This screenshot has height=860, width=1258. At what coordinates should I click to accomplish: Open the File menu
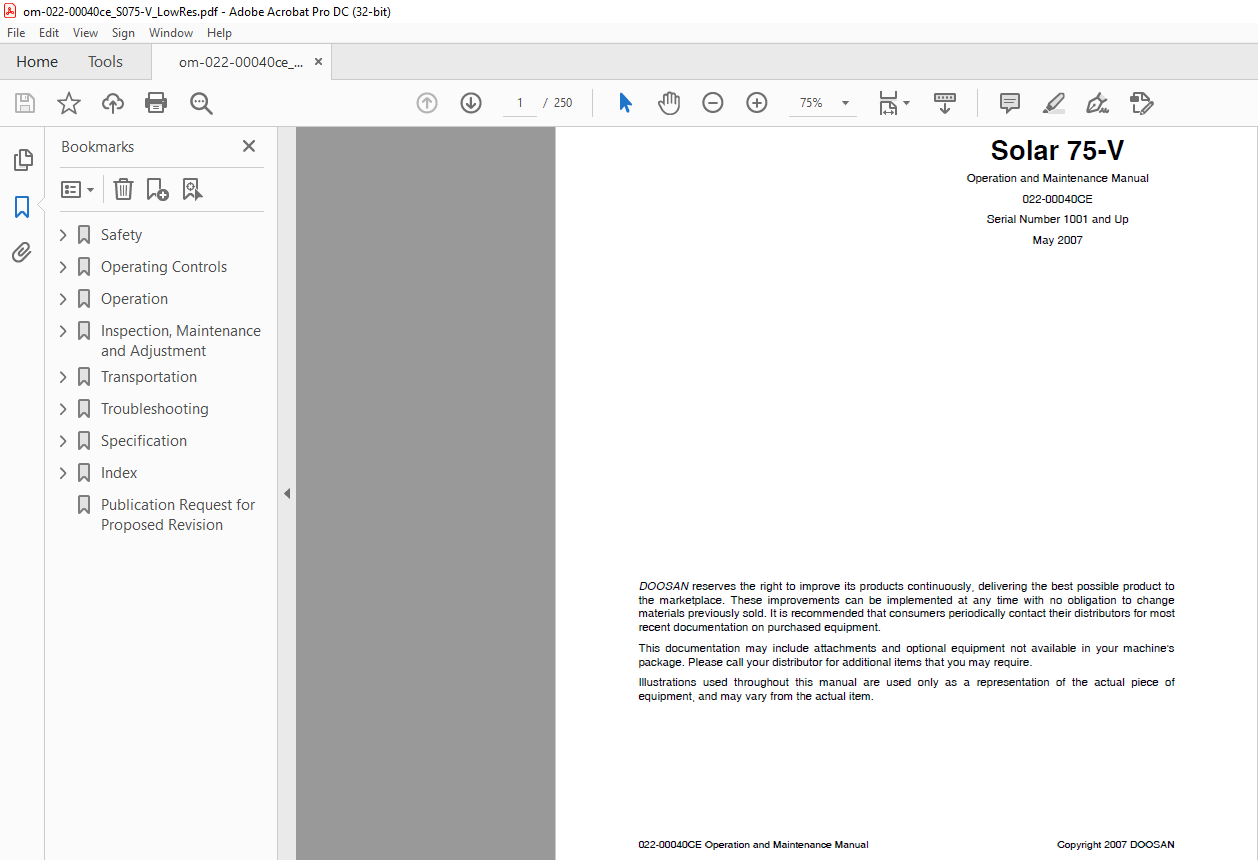pos(16,33)
